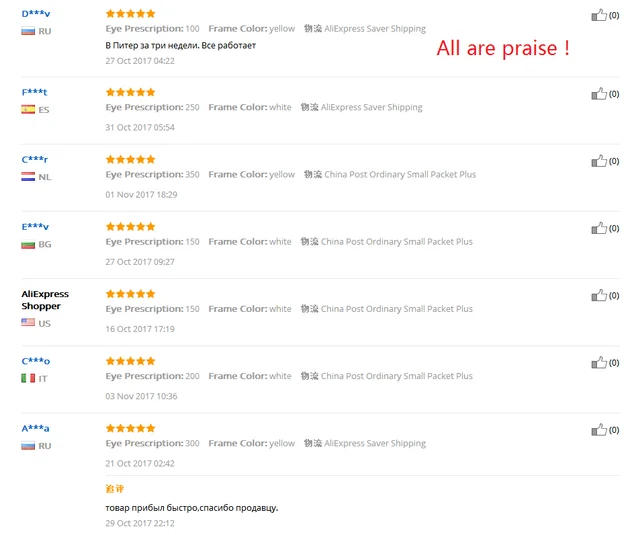Image resolution: width=640 pixels, height=535 pixels.
Task: Mark A***a's review as helpful
Action: 599,430
